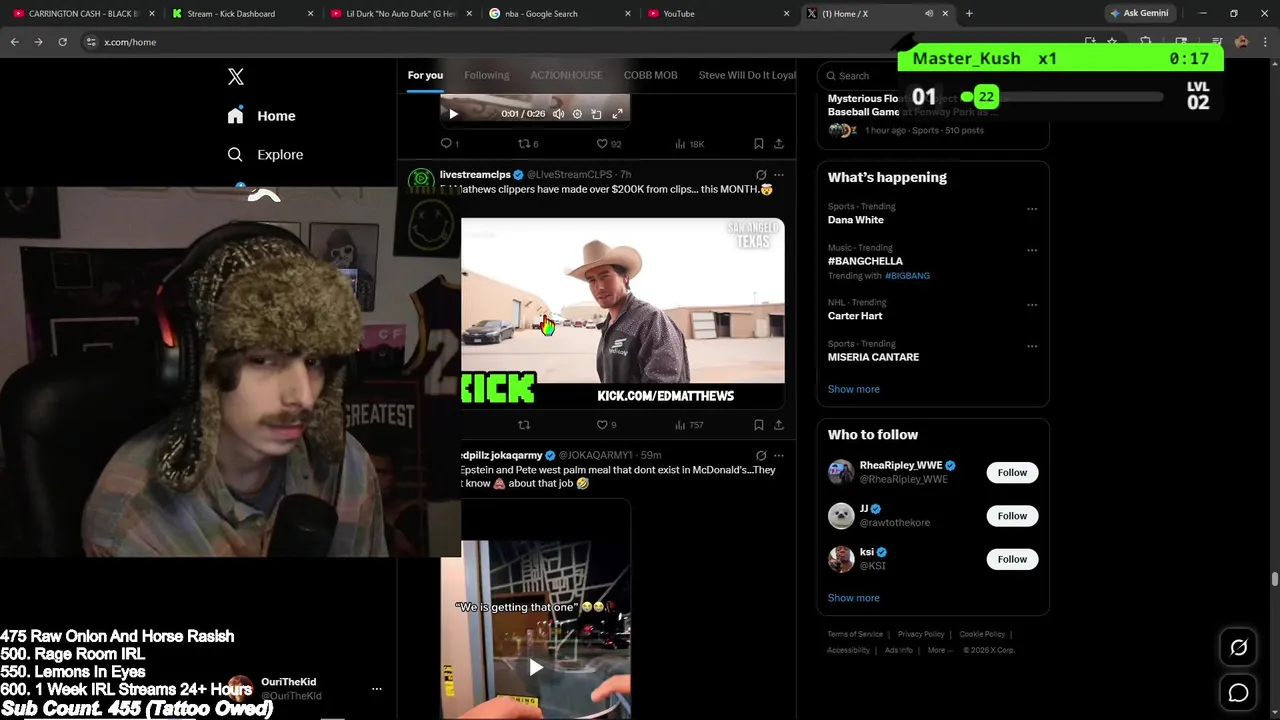Open the floating Grok button
The image size is (1280, 720).
1238,648
